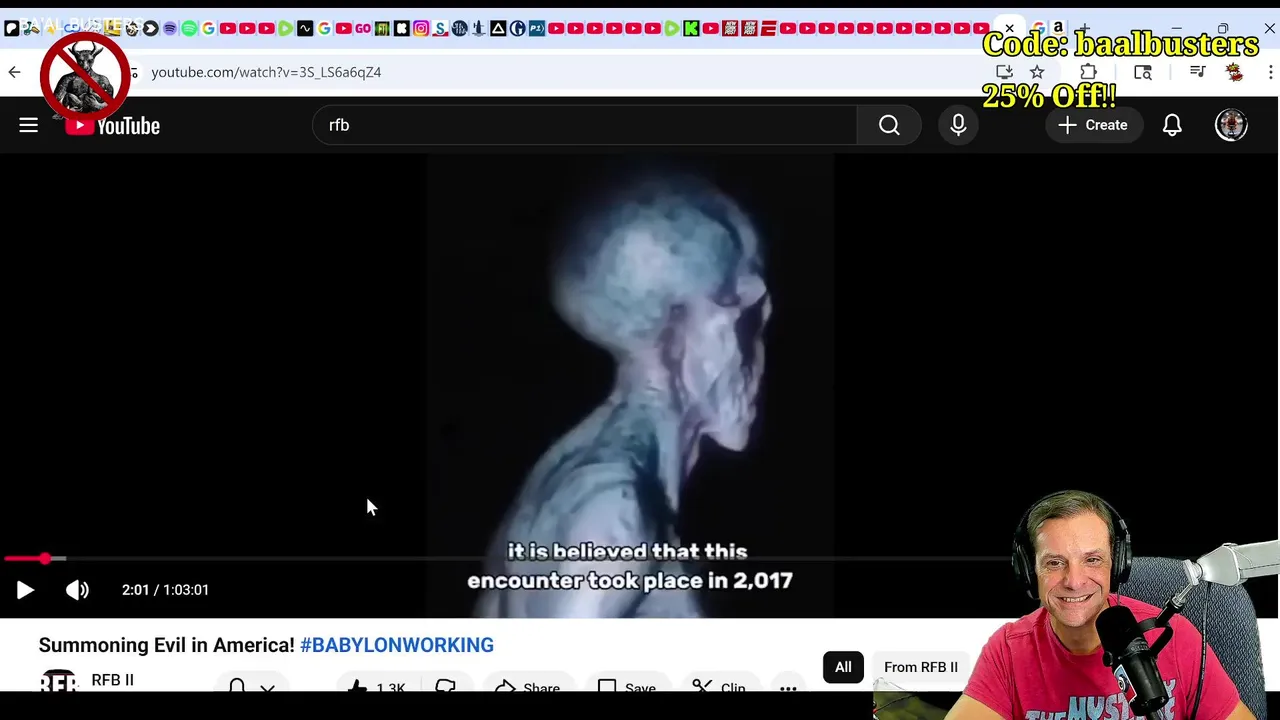Image resolution: width=1280 pixels, height=720 pixels.
Task: Click the Clip scissors button
Action: (718, 688)
